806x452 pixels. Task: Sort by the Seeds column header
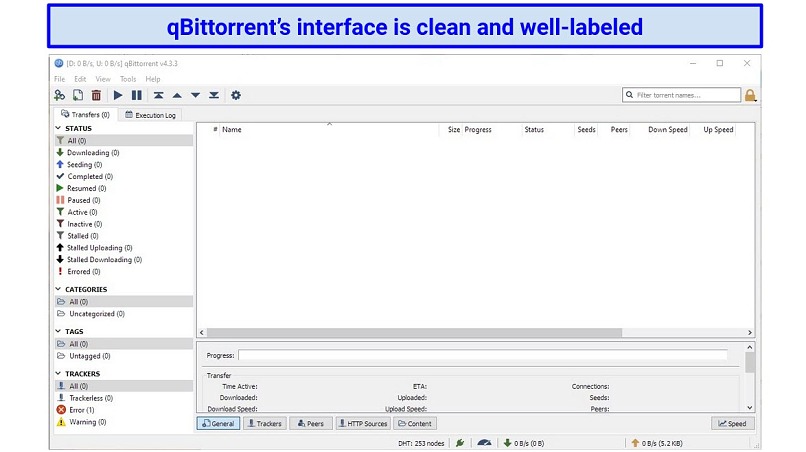pos(586,130)
